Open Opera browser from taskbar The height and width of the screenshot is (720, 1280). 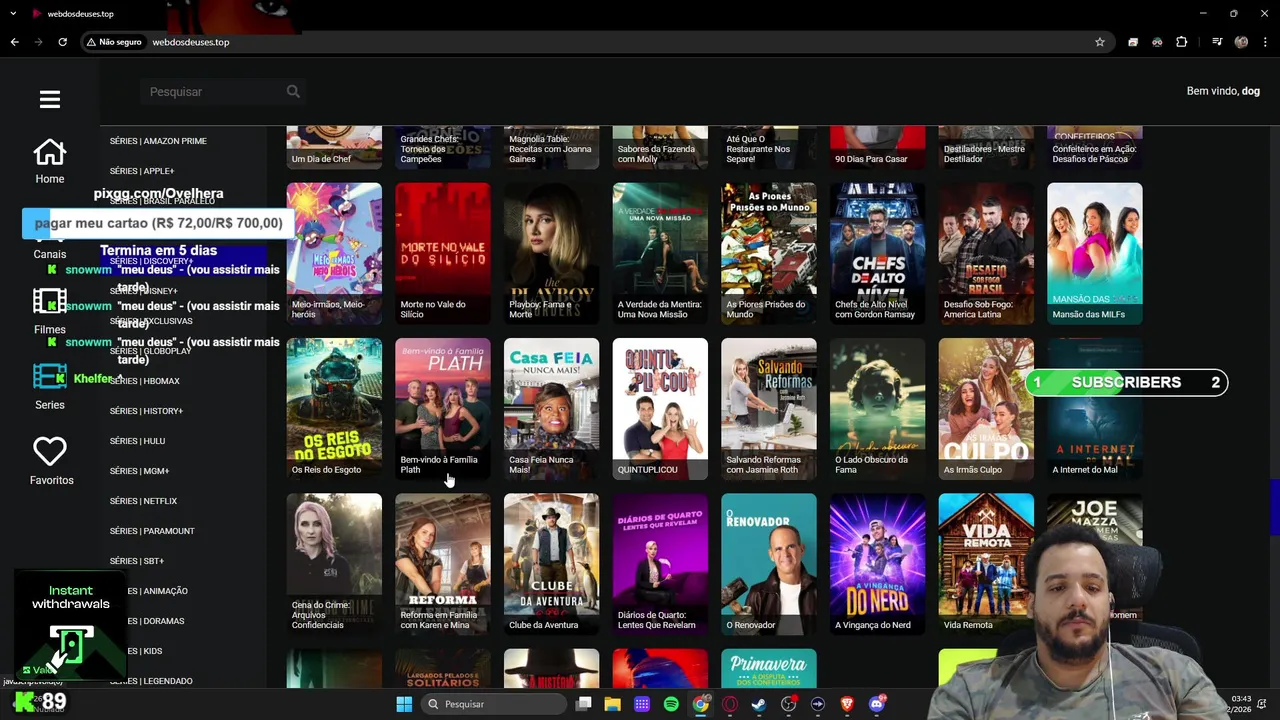[730, 704]
